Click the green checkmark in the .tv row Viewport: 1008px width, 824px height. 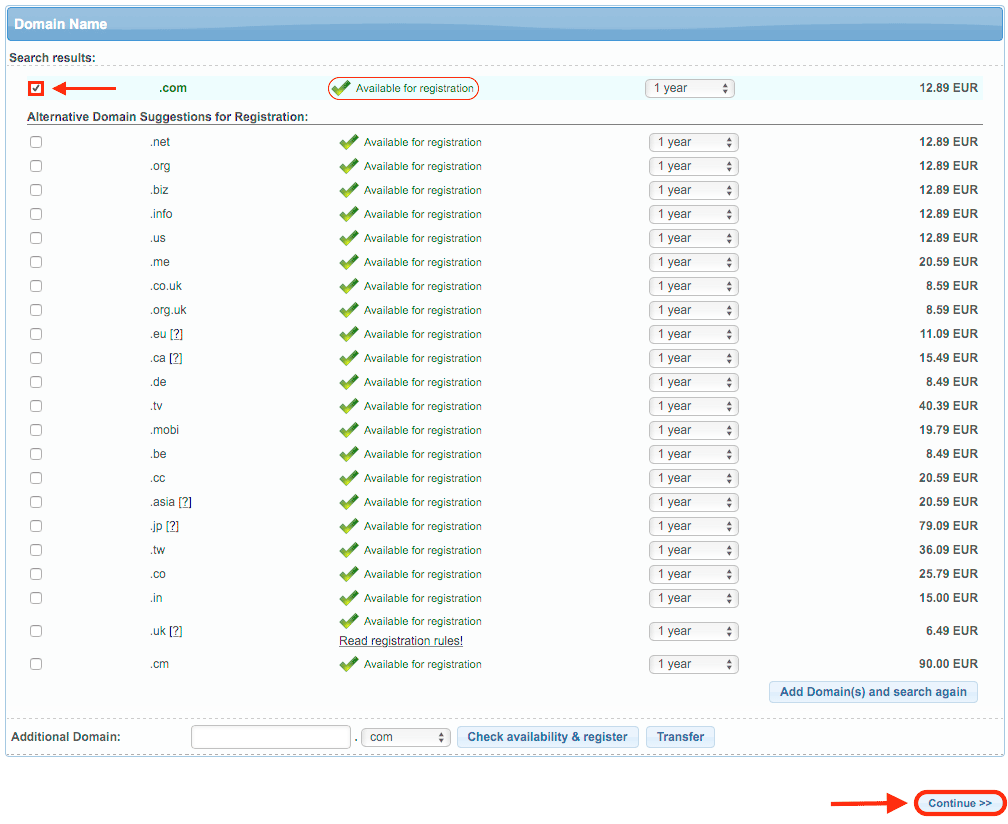(x=349, y=406)
